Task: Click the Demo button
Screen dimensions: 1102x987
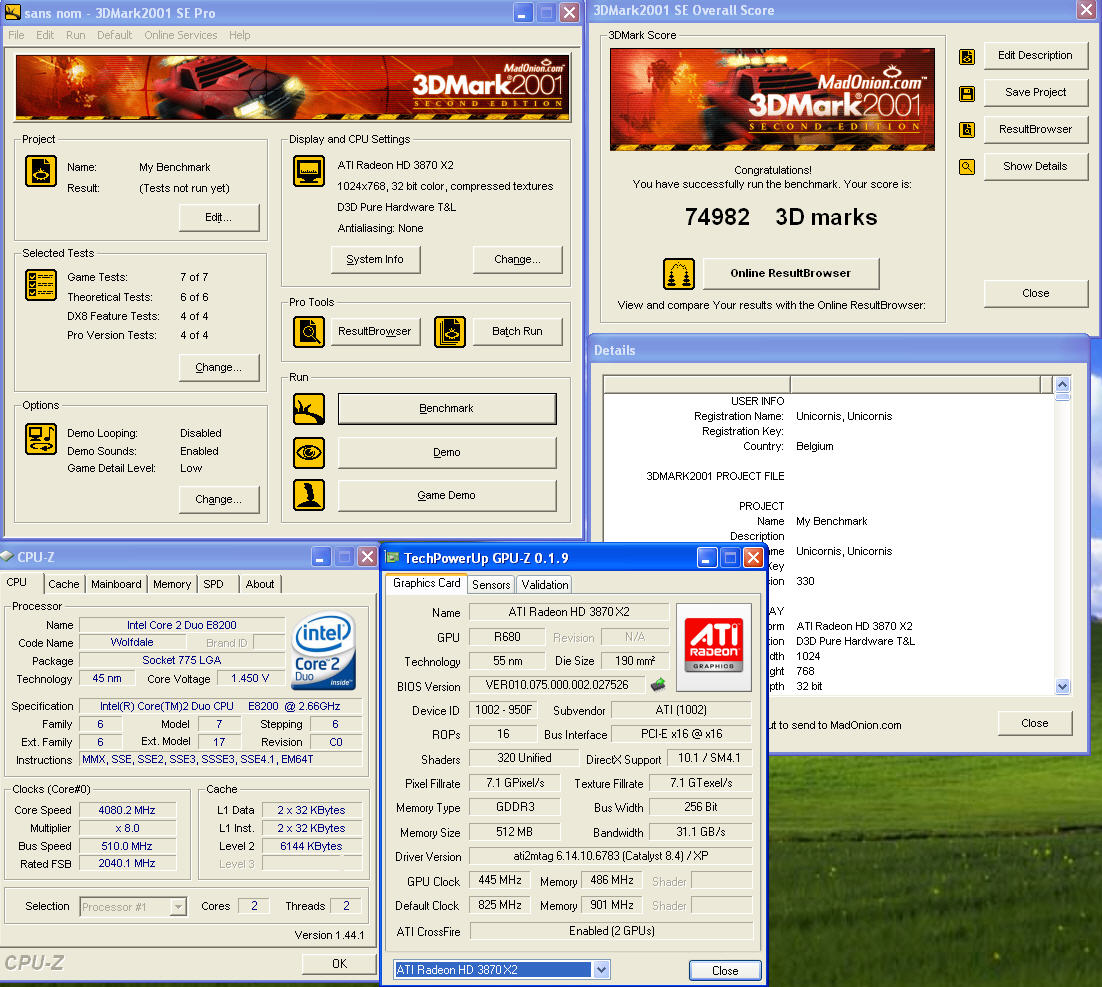Action: (447, 453)
